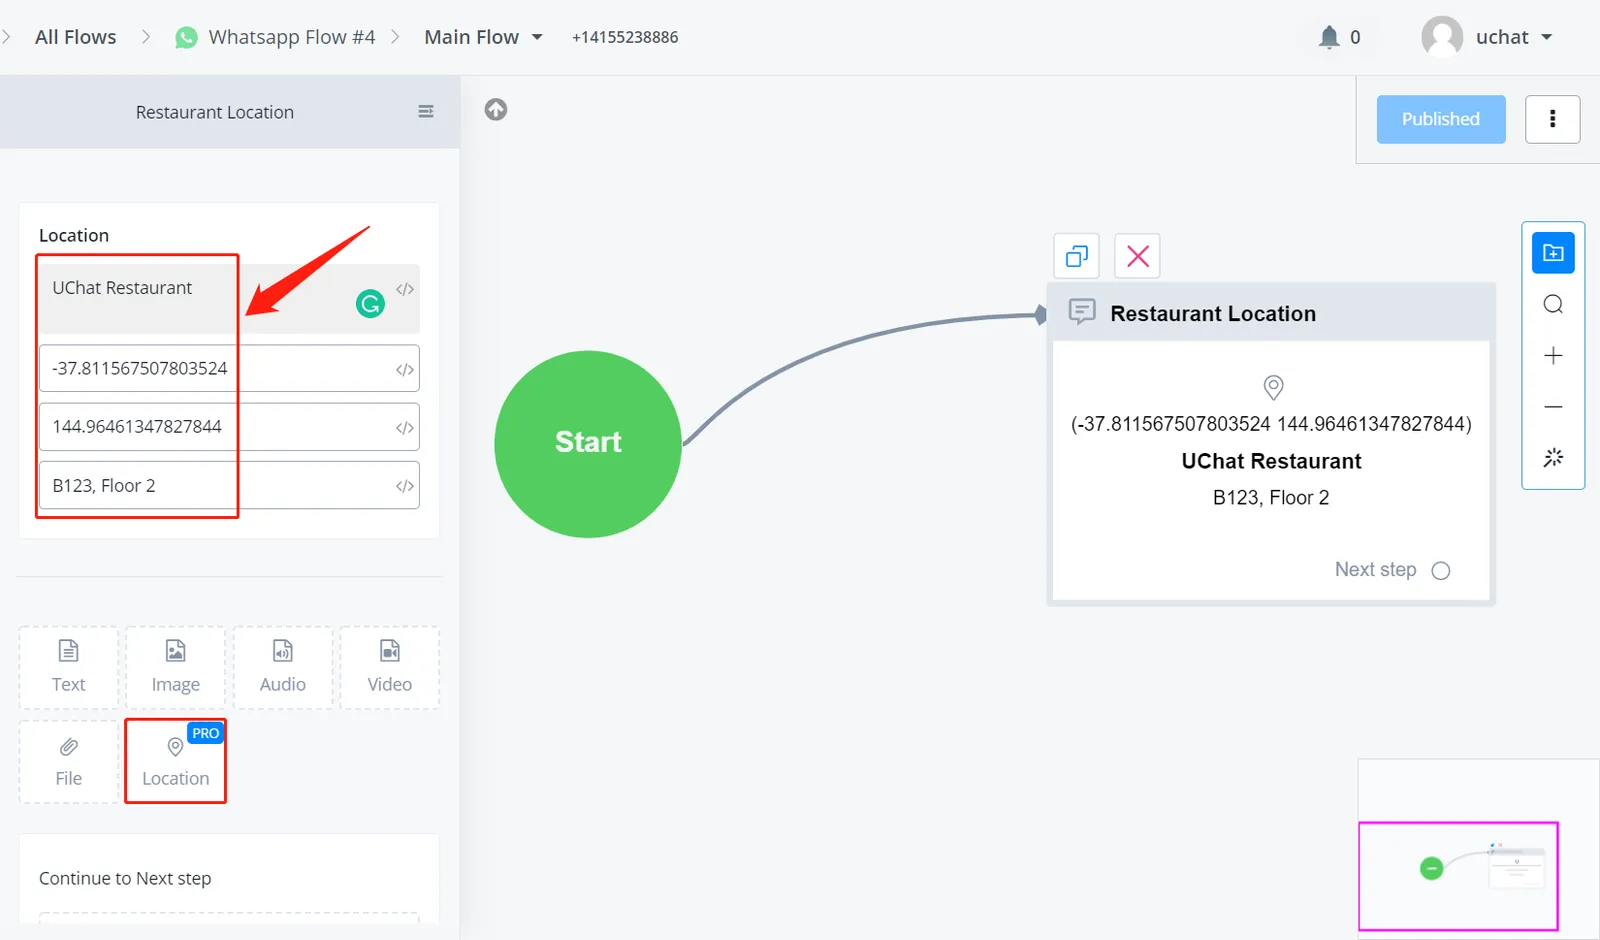Open the canvas search magnifier tool
The image size is (1600, 940).
(1553, 304)
